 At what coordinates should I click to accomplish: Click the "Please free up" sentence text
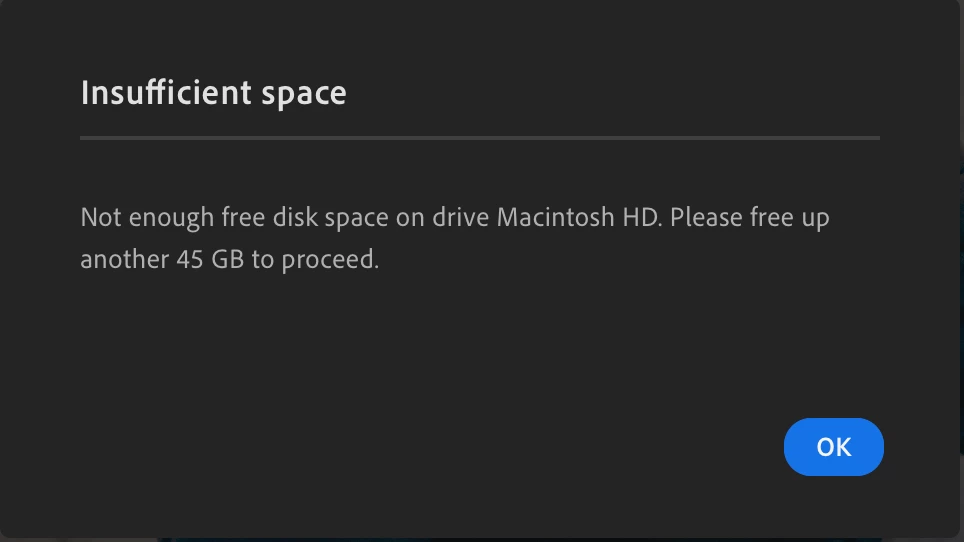tap(749, 218)
